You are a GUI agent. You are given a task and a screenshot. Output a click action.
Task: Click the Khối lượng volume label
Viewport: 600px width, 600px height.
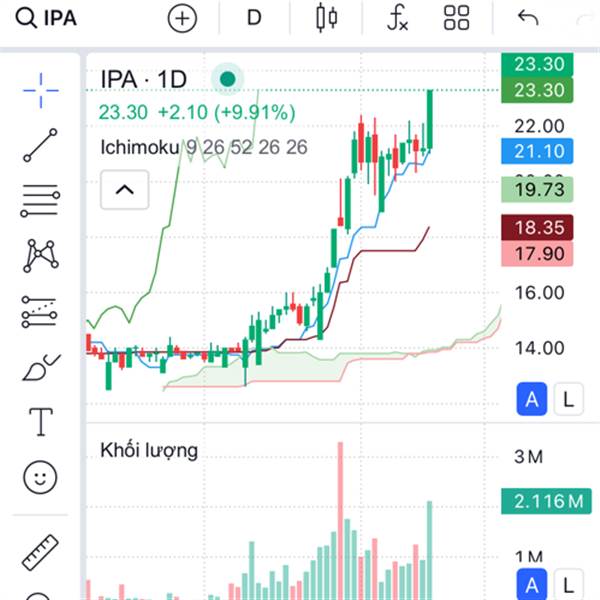(149, 450)
